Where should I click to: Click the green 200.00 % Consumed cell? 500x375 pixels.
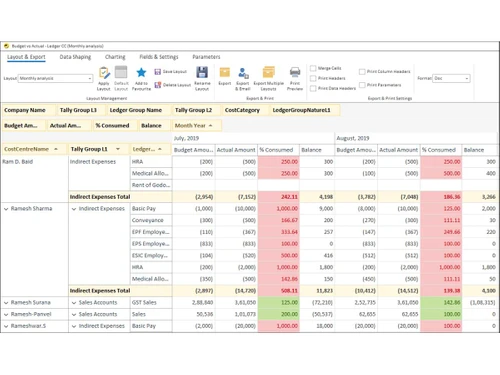tap(279, 314)
